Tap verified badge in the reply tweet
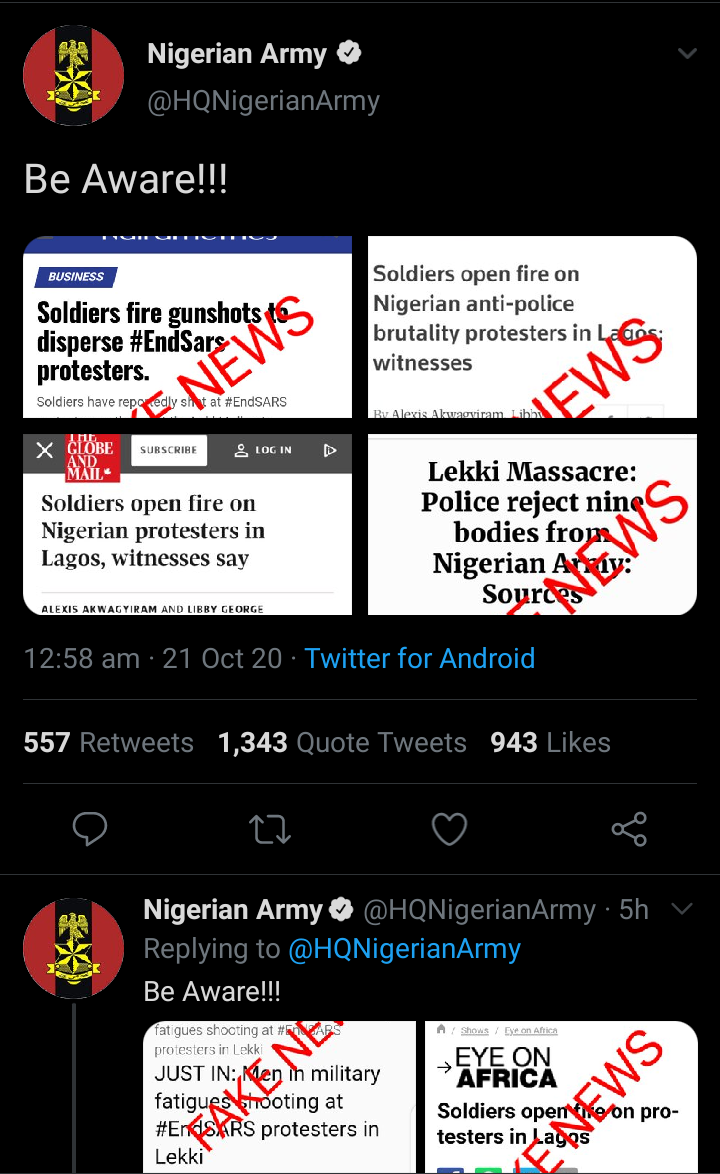 coord(342,910)
